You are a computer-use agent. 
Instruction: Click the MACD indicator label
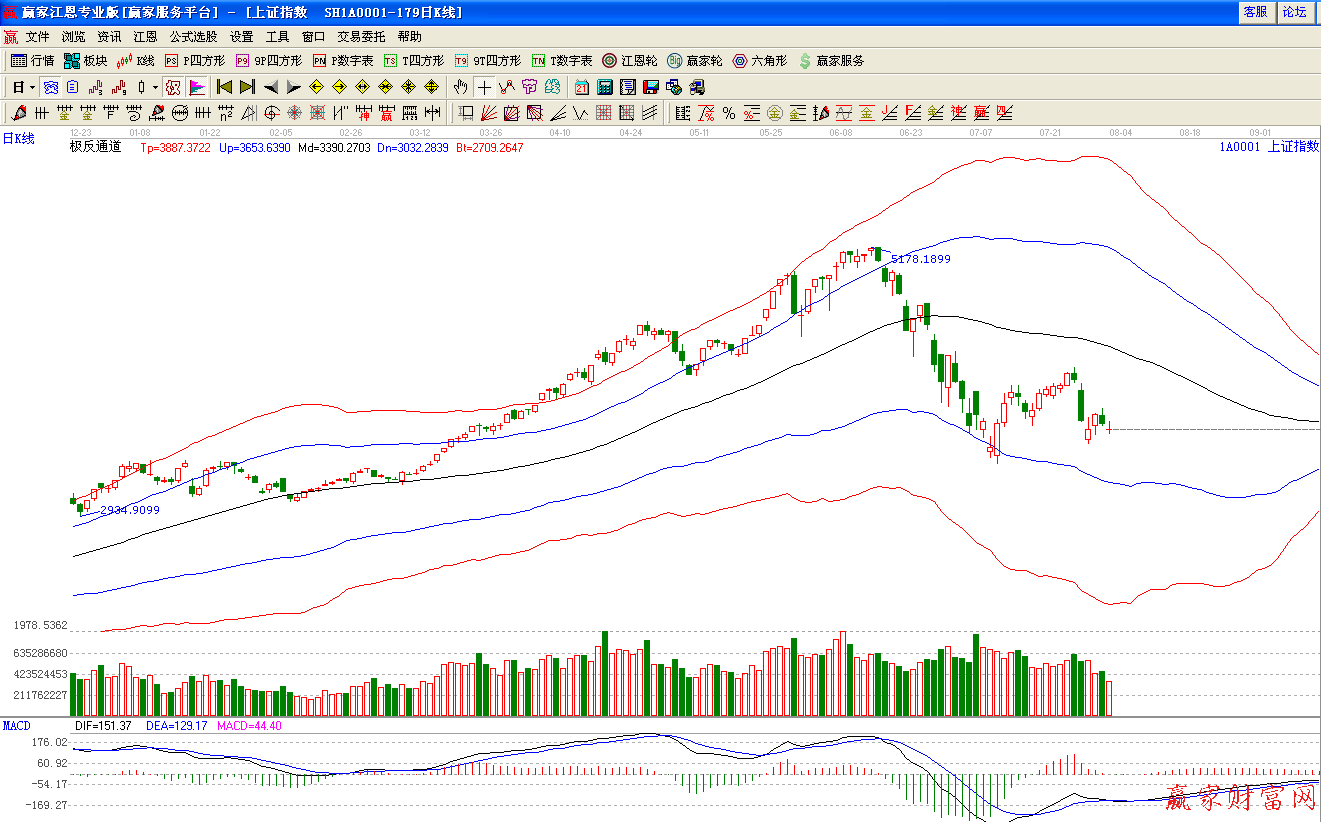16,725
